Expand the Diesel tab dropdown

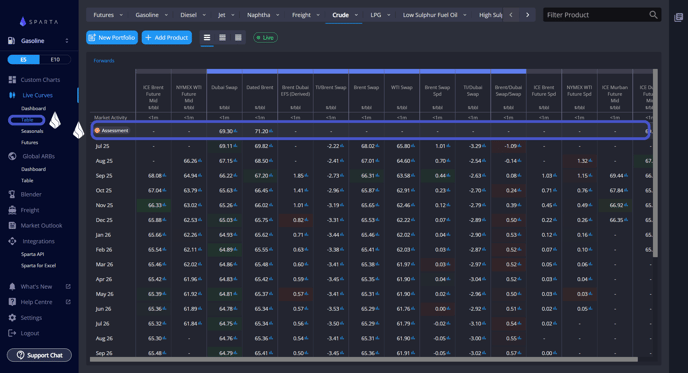204,15
